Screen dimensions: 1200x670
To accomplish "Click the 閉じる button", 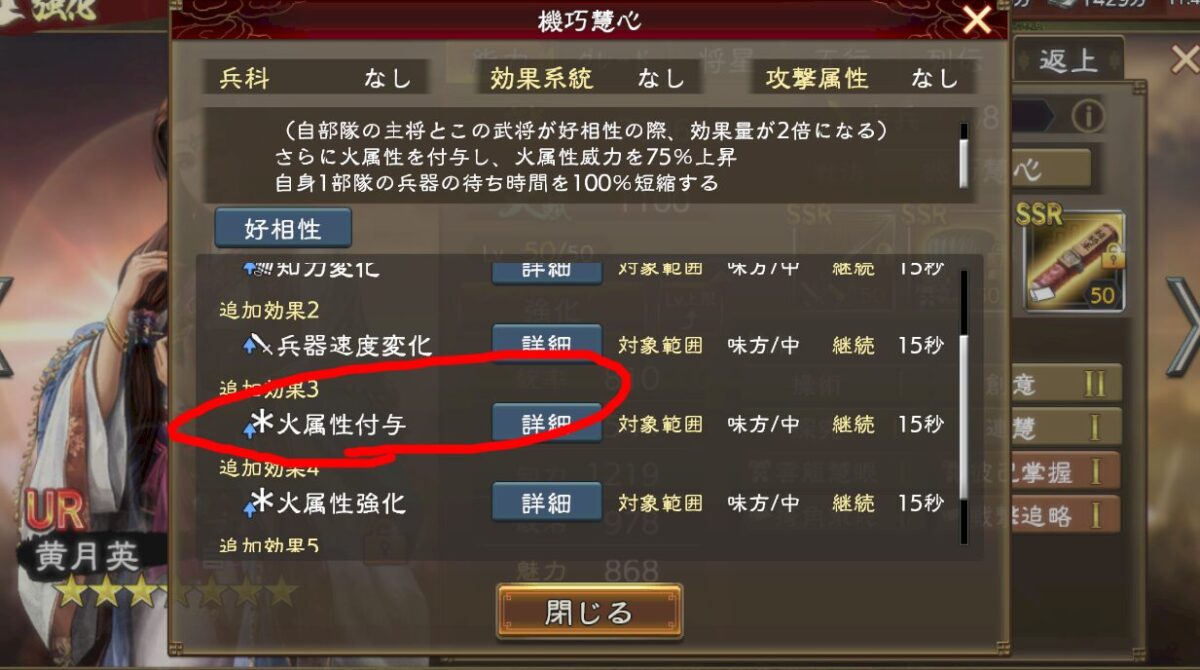I will click(x=589, y=611).
